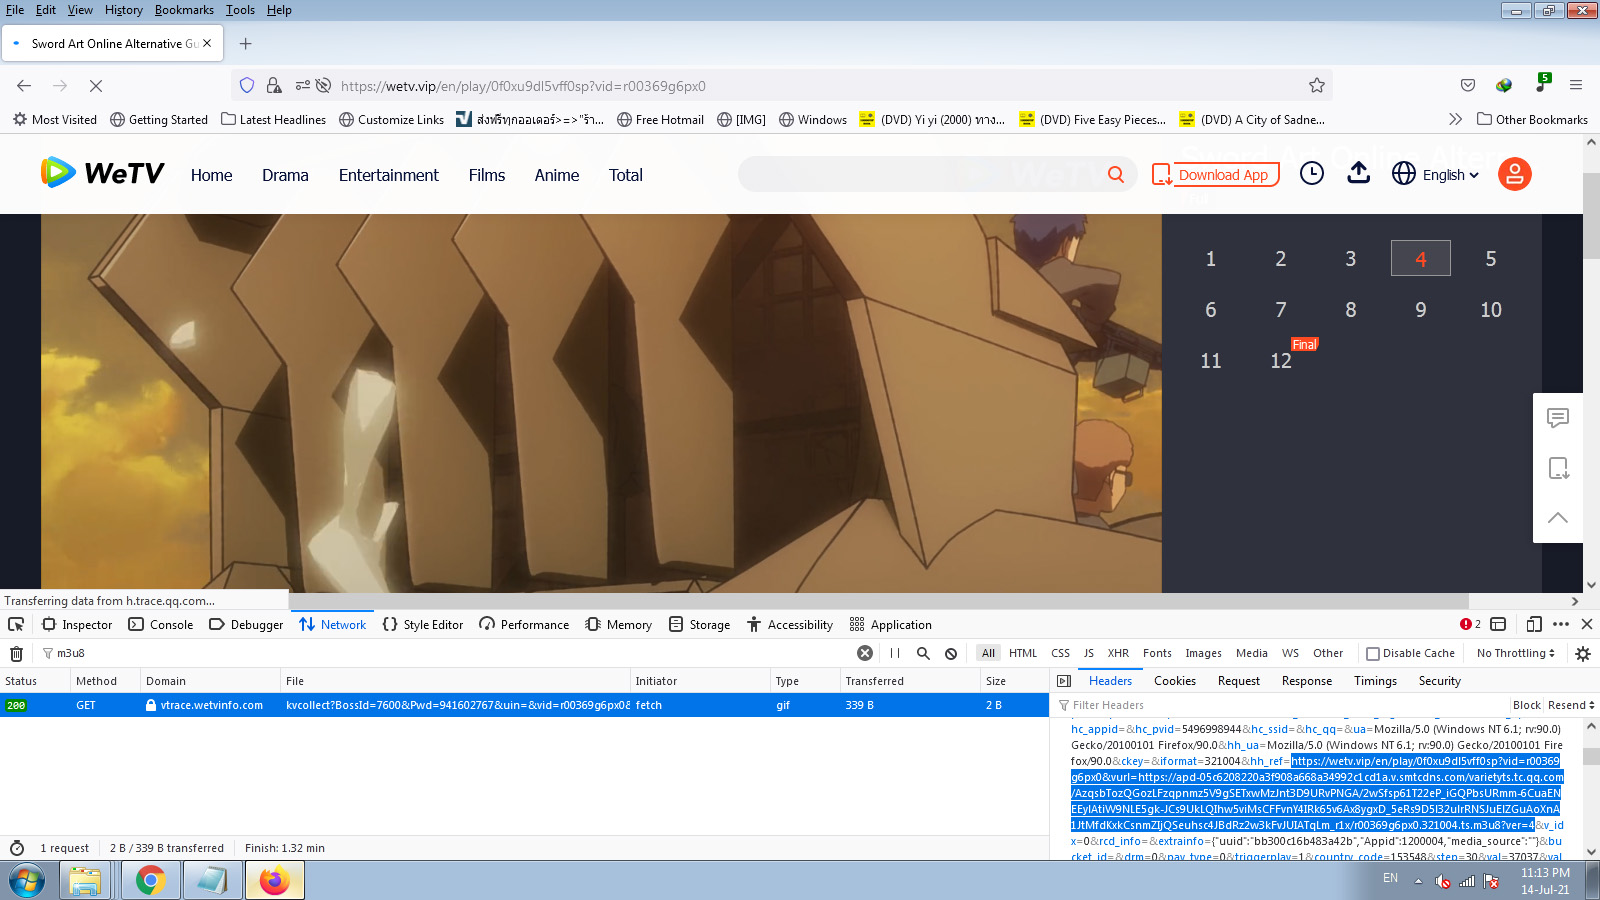
Task: Open the Cookies tab
Action: point(1175,681)
